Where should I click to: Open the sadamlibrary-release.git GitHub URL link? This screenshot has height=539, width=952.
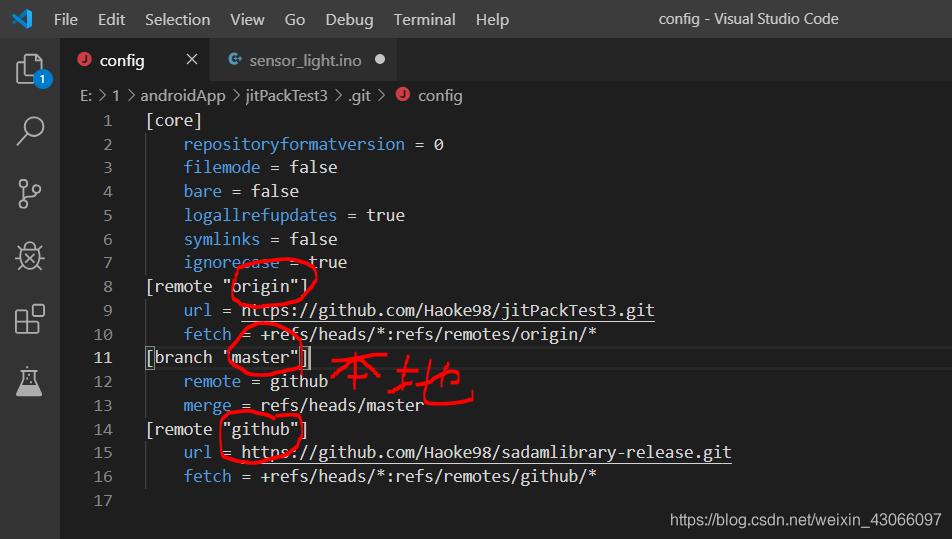(x=486, y=452)
